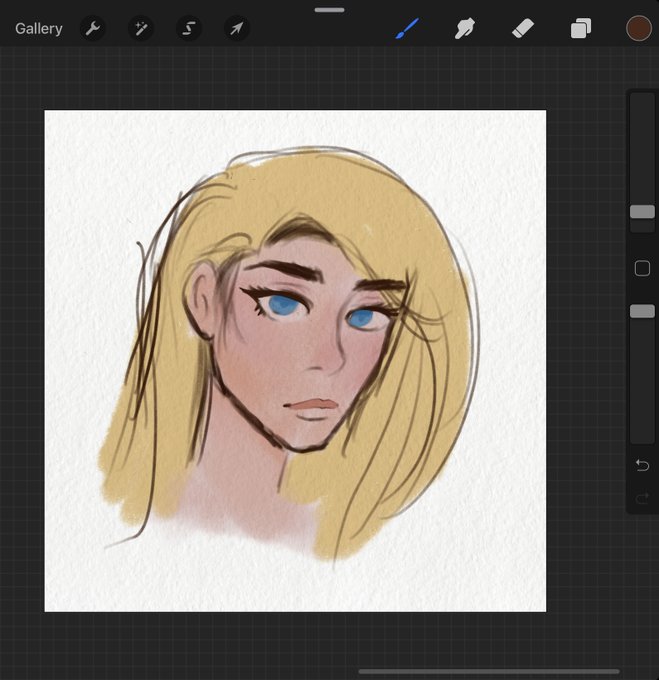
Task: Tap the top center grabber handle
Action: click(330, 10)
